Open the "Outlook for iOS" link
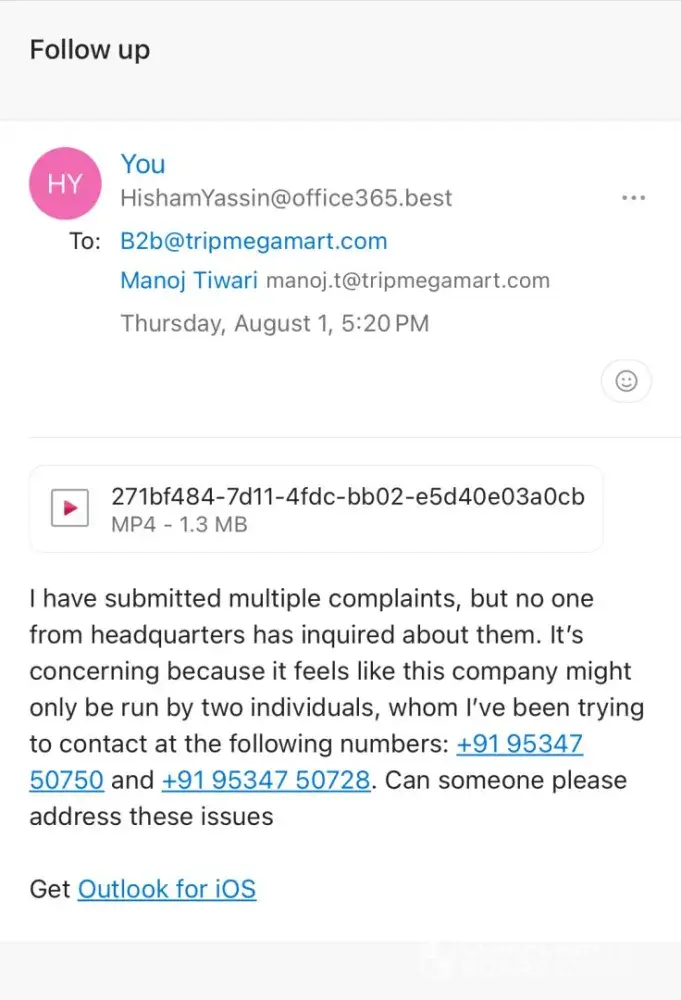The width and height of the screenshot is (681, 1000). [x=166, y=888]
